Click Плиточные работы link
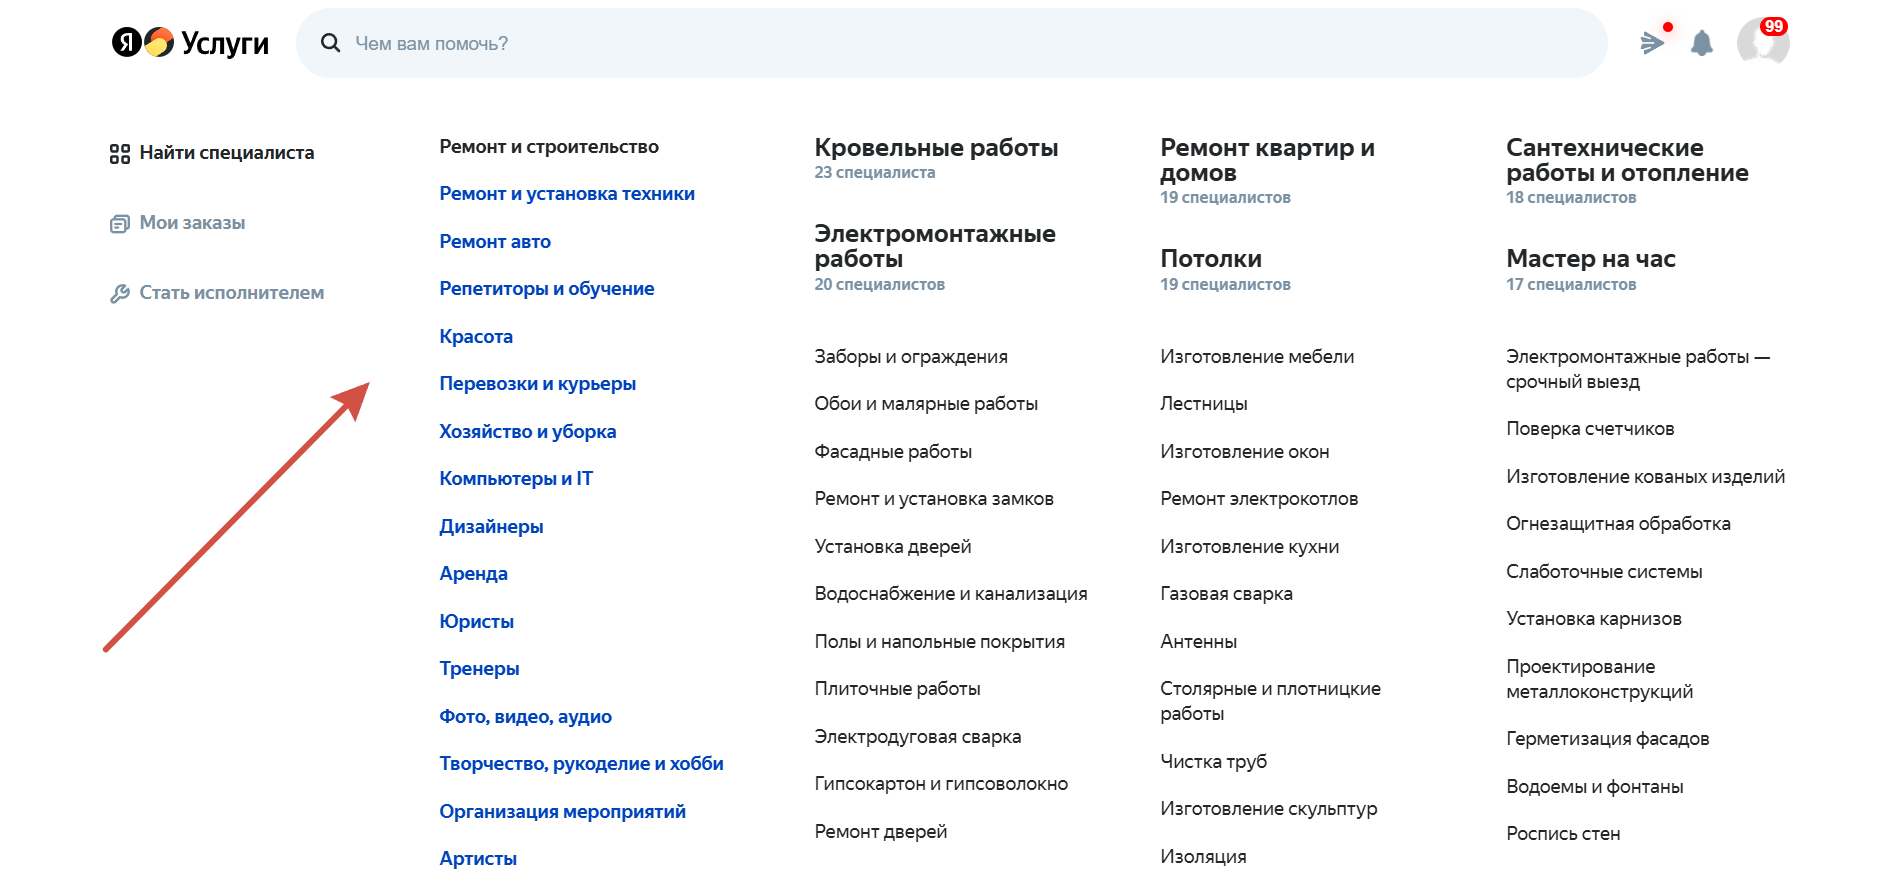Image resolution: width=1883 pixels, height=869 pixels. [897, 689]
